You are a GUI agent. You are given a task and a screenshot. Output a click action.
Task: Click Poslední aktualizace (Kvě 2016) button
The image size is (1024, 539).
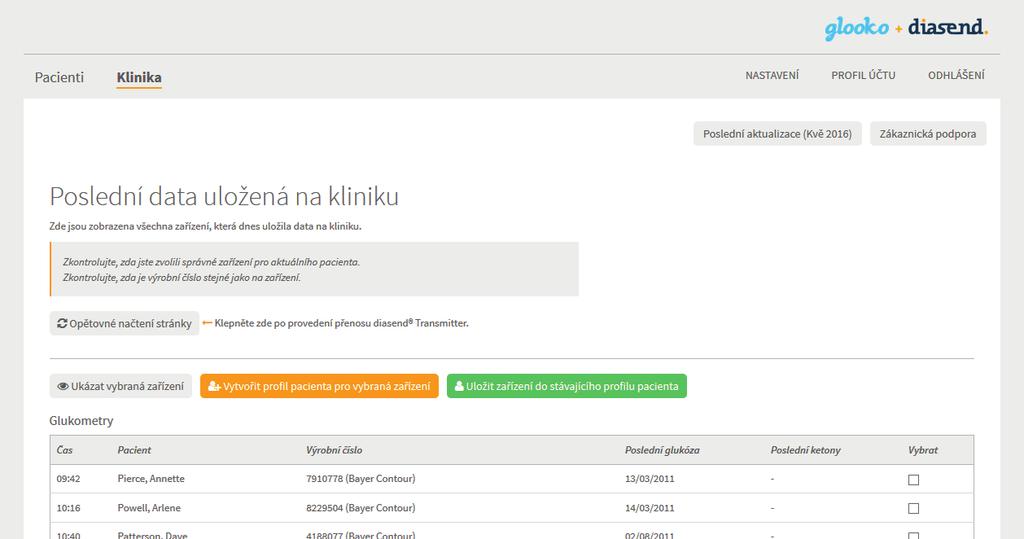pyautogui.click(x=777, y=134)
